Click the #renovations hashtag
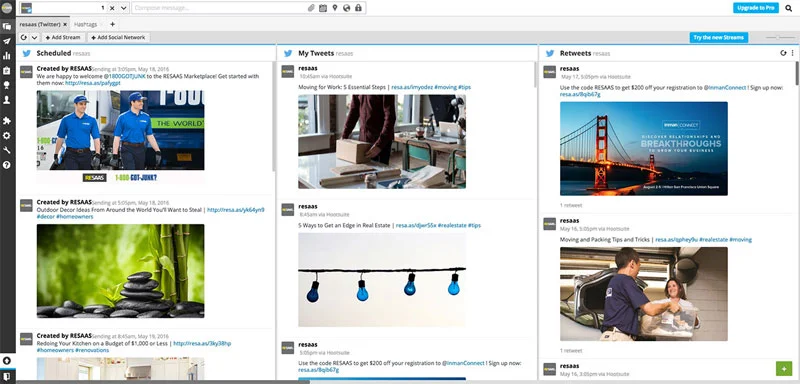This screenshot has width=800, height=384. click(92, 350)
